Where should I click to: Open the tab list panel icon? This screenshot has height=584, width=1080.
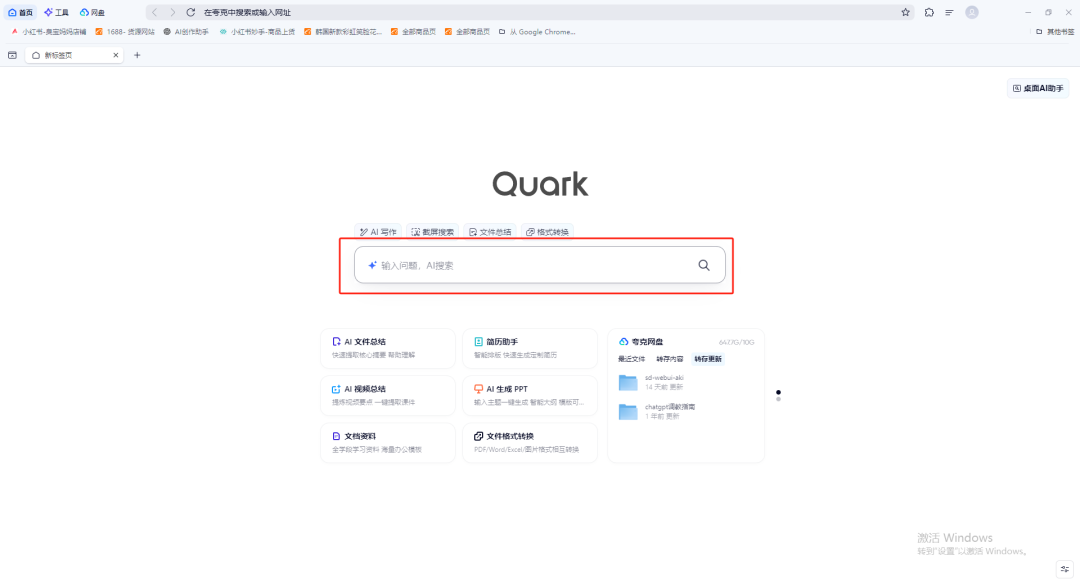click(x=12, y=55)
